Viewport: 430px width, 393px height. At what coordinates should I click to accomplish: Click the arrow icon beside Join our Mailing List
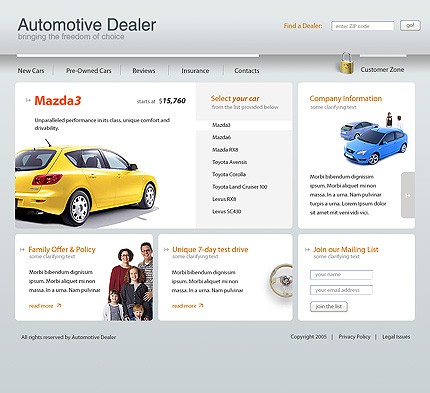[x=307, y=249]
